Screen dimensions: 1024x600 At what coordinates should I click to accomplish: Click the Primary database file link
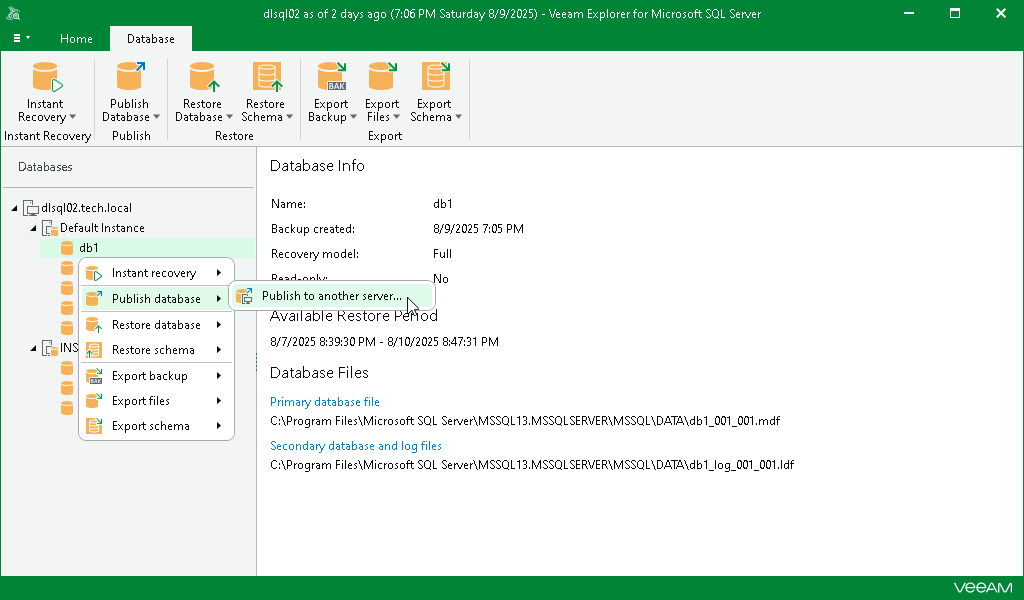[325, 401]
